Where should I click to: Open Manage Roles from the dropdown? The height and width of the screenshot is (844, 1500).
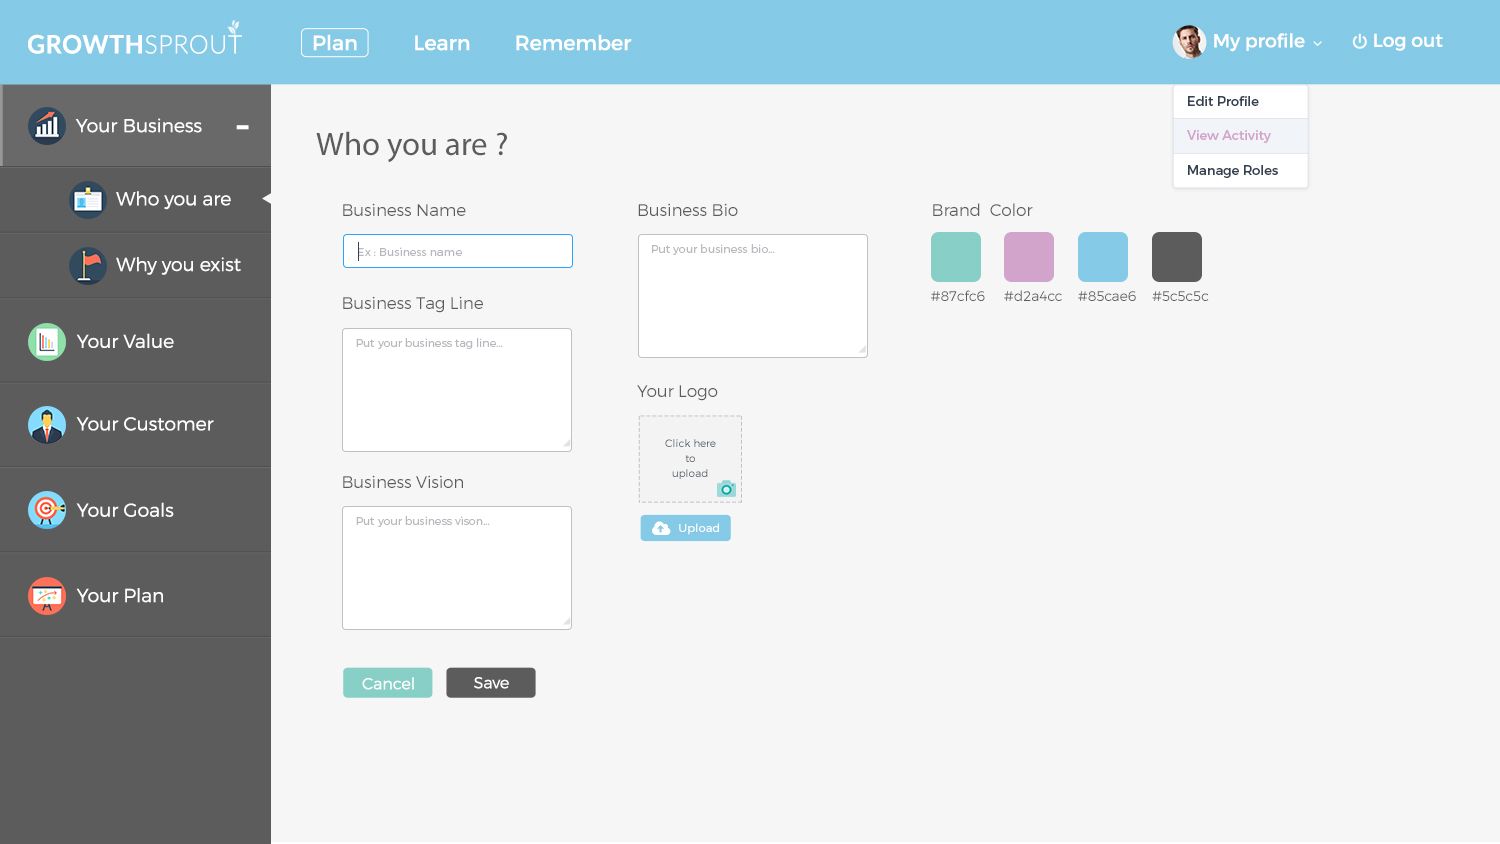[x=1240, y=170]
